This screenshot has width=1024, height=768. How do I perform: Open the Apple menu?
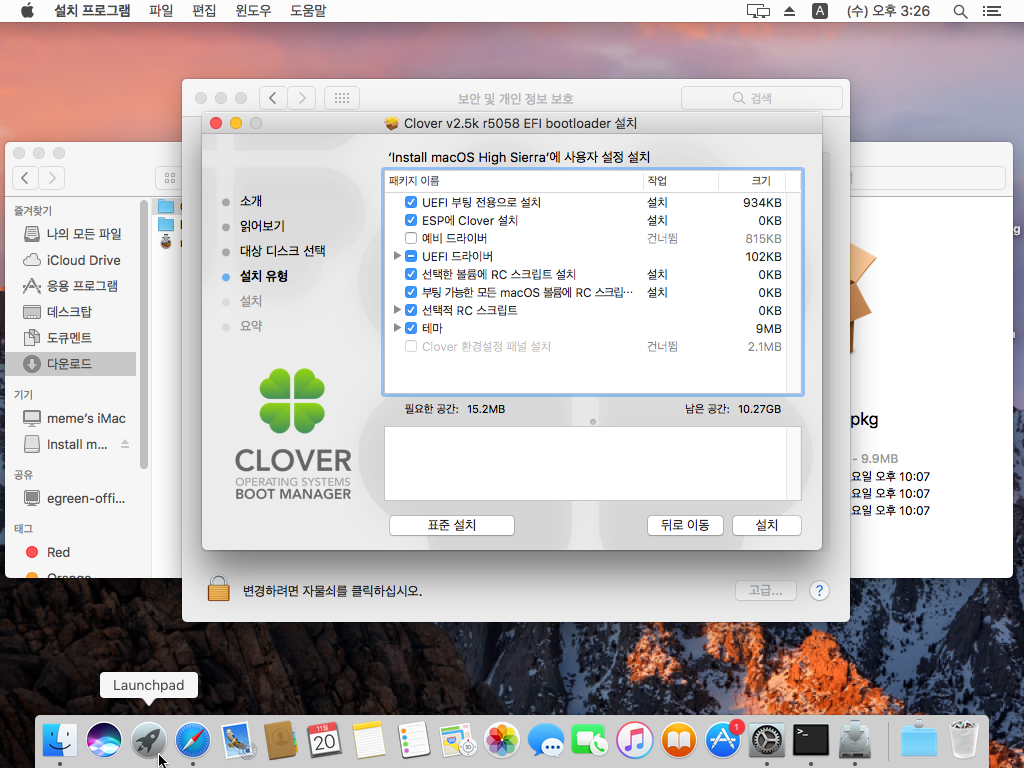[27, 10]
